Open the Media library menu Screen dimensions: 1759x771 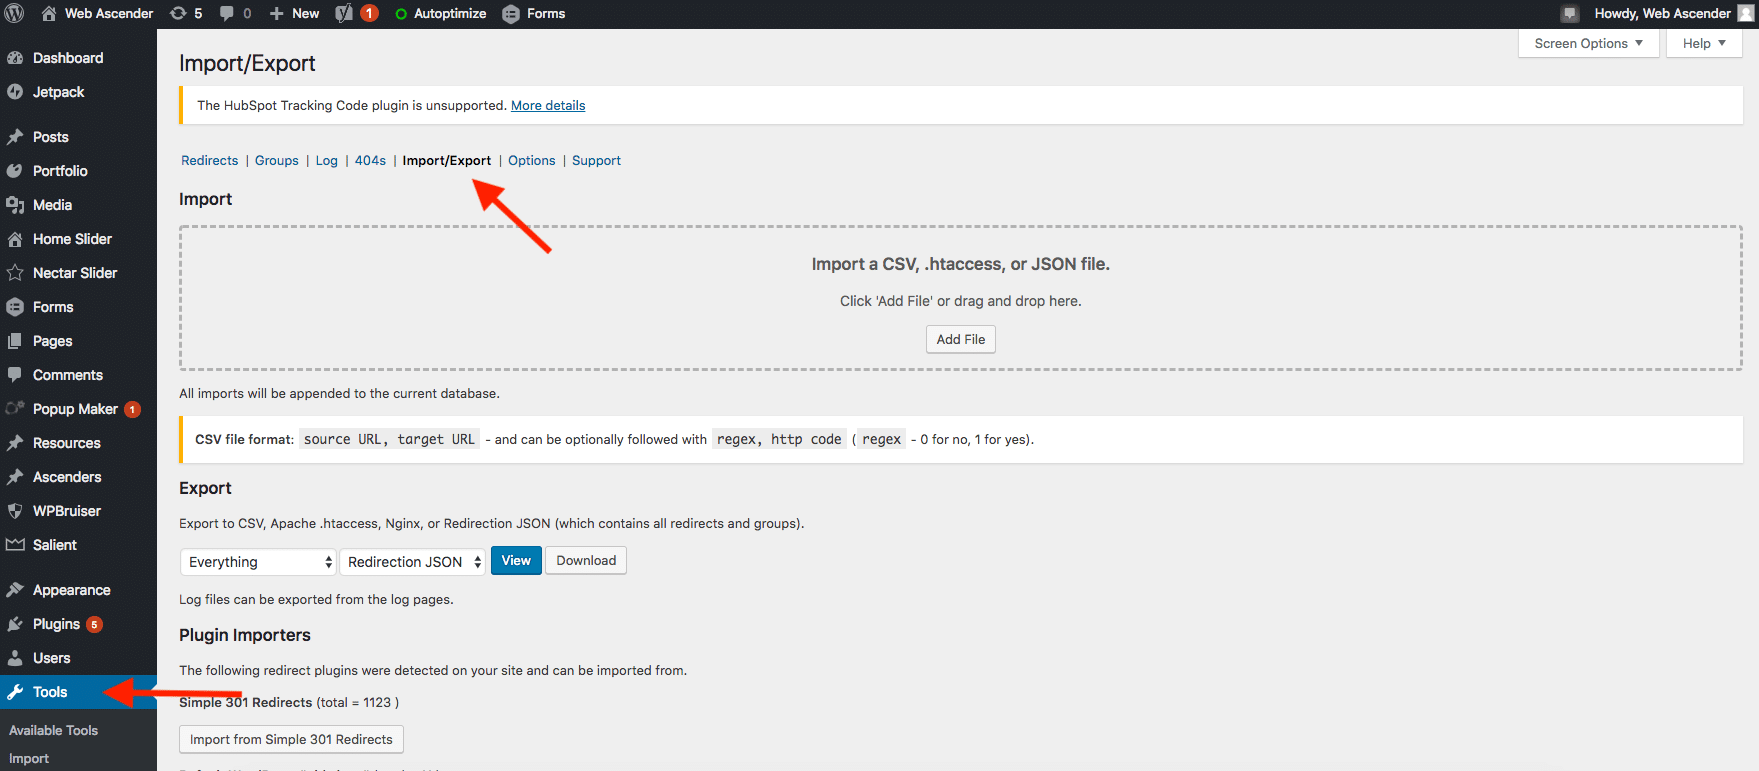point(52,205)
